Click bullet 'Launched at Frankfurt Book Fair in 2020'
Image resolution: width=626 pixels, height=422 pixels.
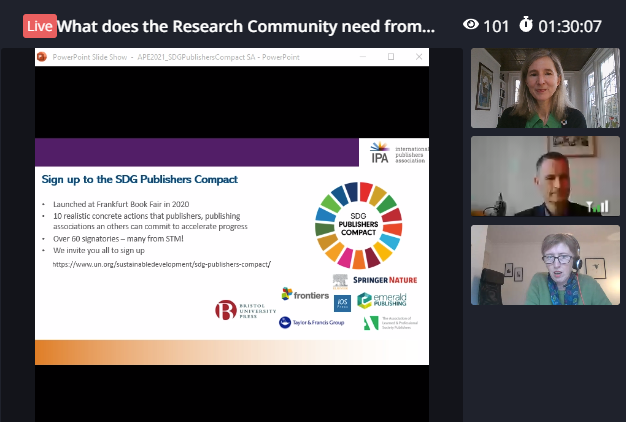click(x=121, y=204)
